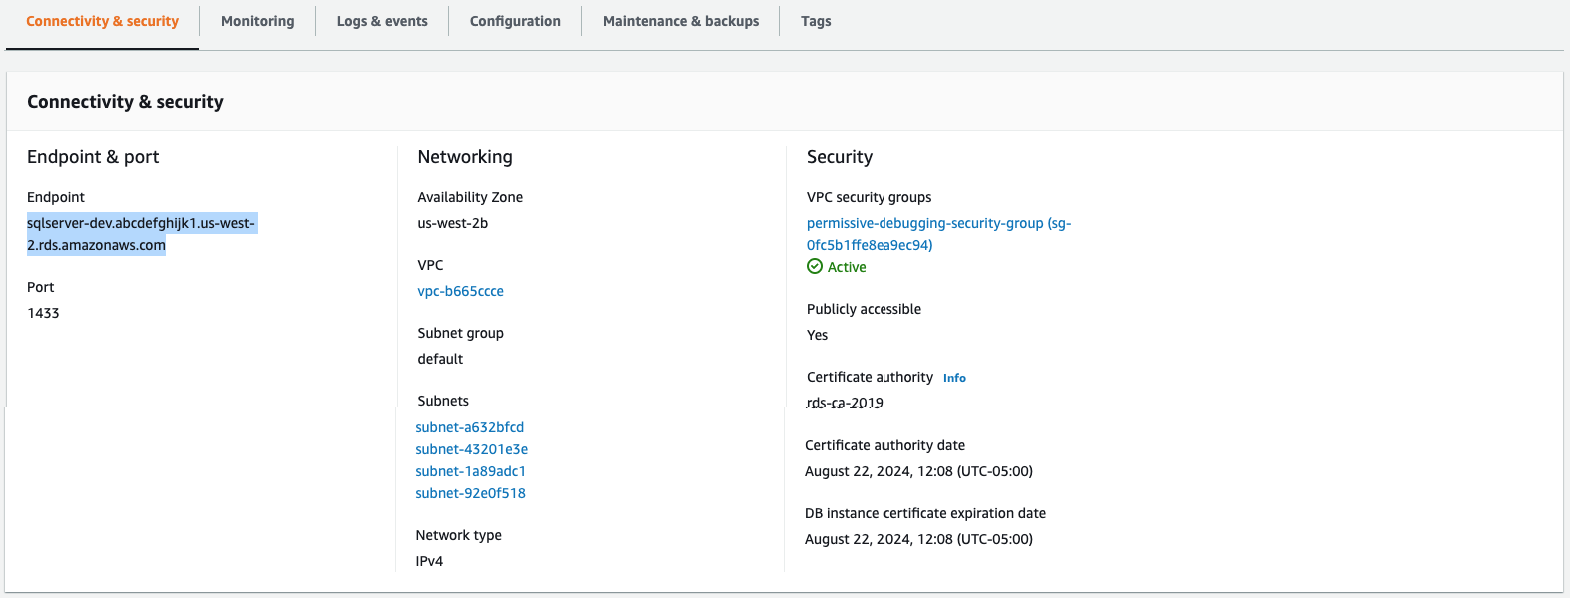Click the Security section heading
This screenshot has height=598, width=1570.
pos(840,157)
